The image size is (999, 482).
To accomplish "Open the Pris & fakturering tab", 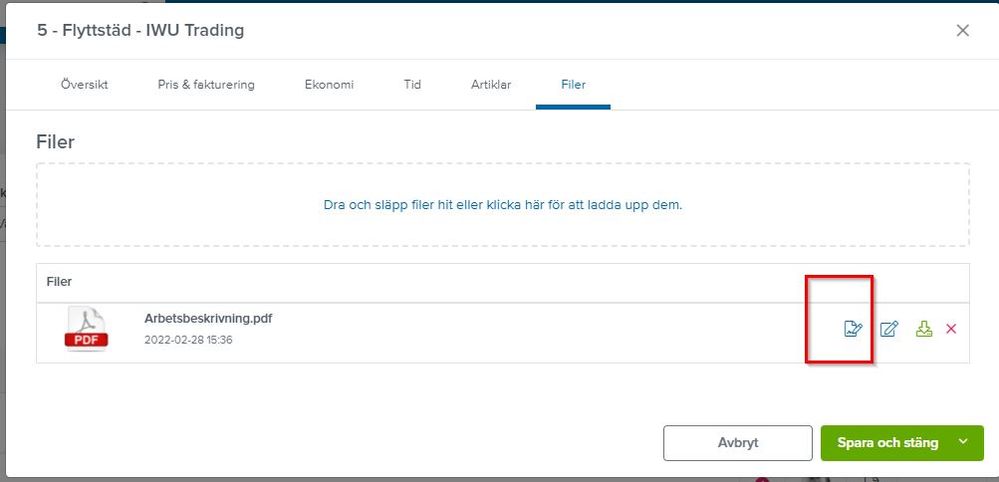I will 206,85.
